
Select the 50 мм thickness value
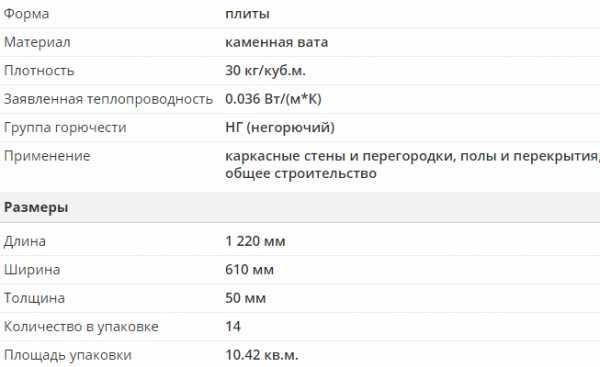coord(245,298)
